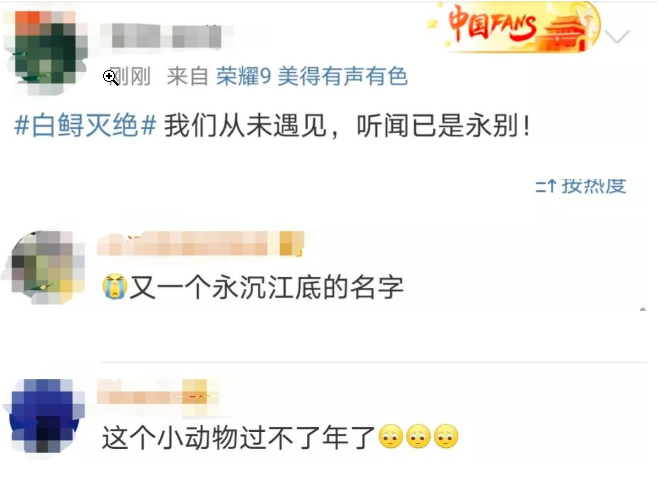Open the first commenter's avatar
Image resolution: width=657 pixels, height=492 pixels.
tap(45, 267)
